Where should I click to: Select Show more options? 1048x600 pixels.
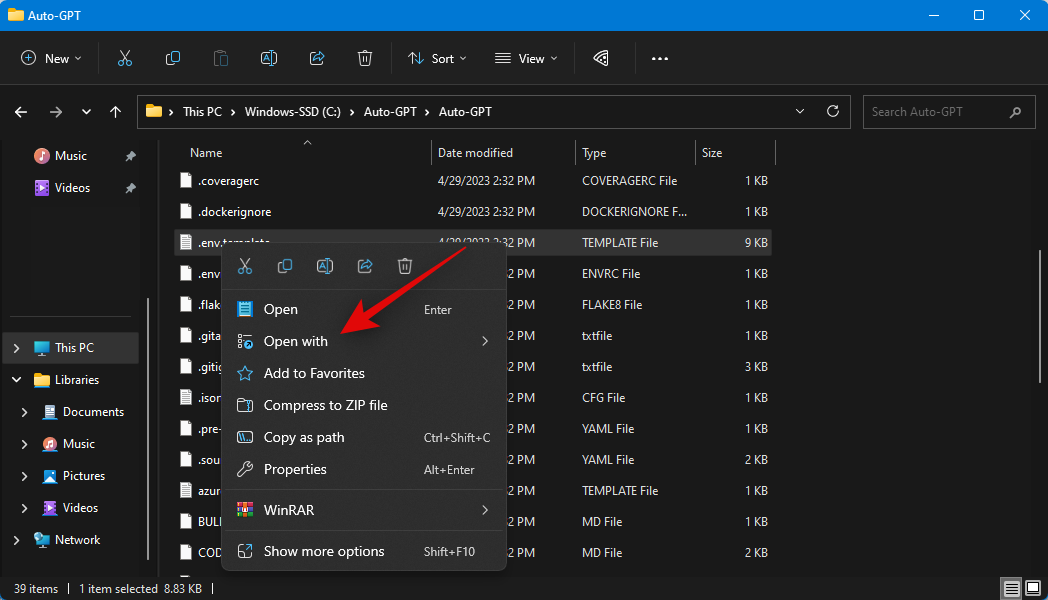click(364, 551)
